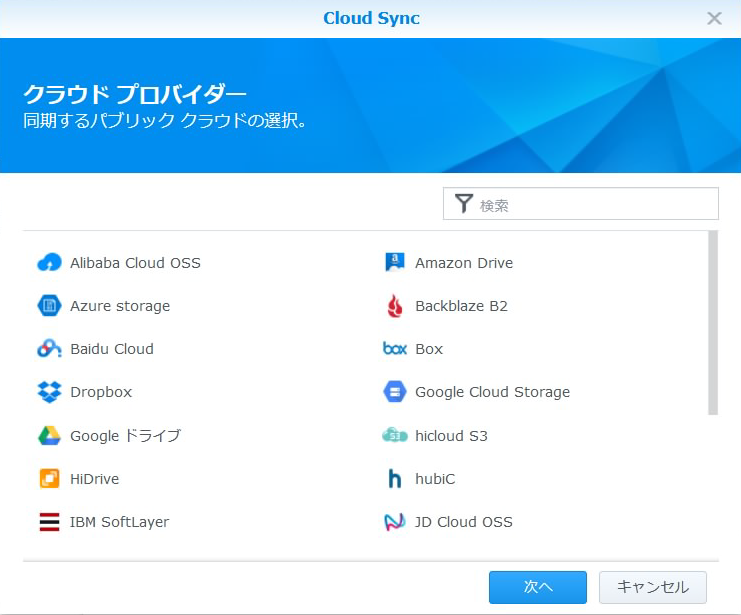Click the Alibaba Cloud OSS icon
This screenshot has height=615, width=741.
click(49, 263)
